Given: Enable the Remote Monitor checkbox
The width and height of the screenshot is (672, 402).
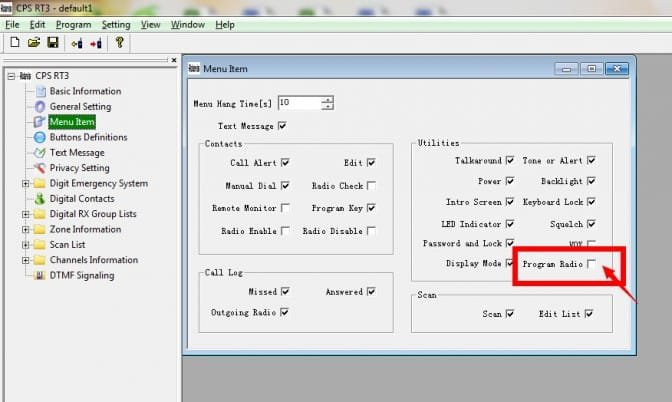Looking at the screenshot, I should coord(285,208).
